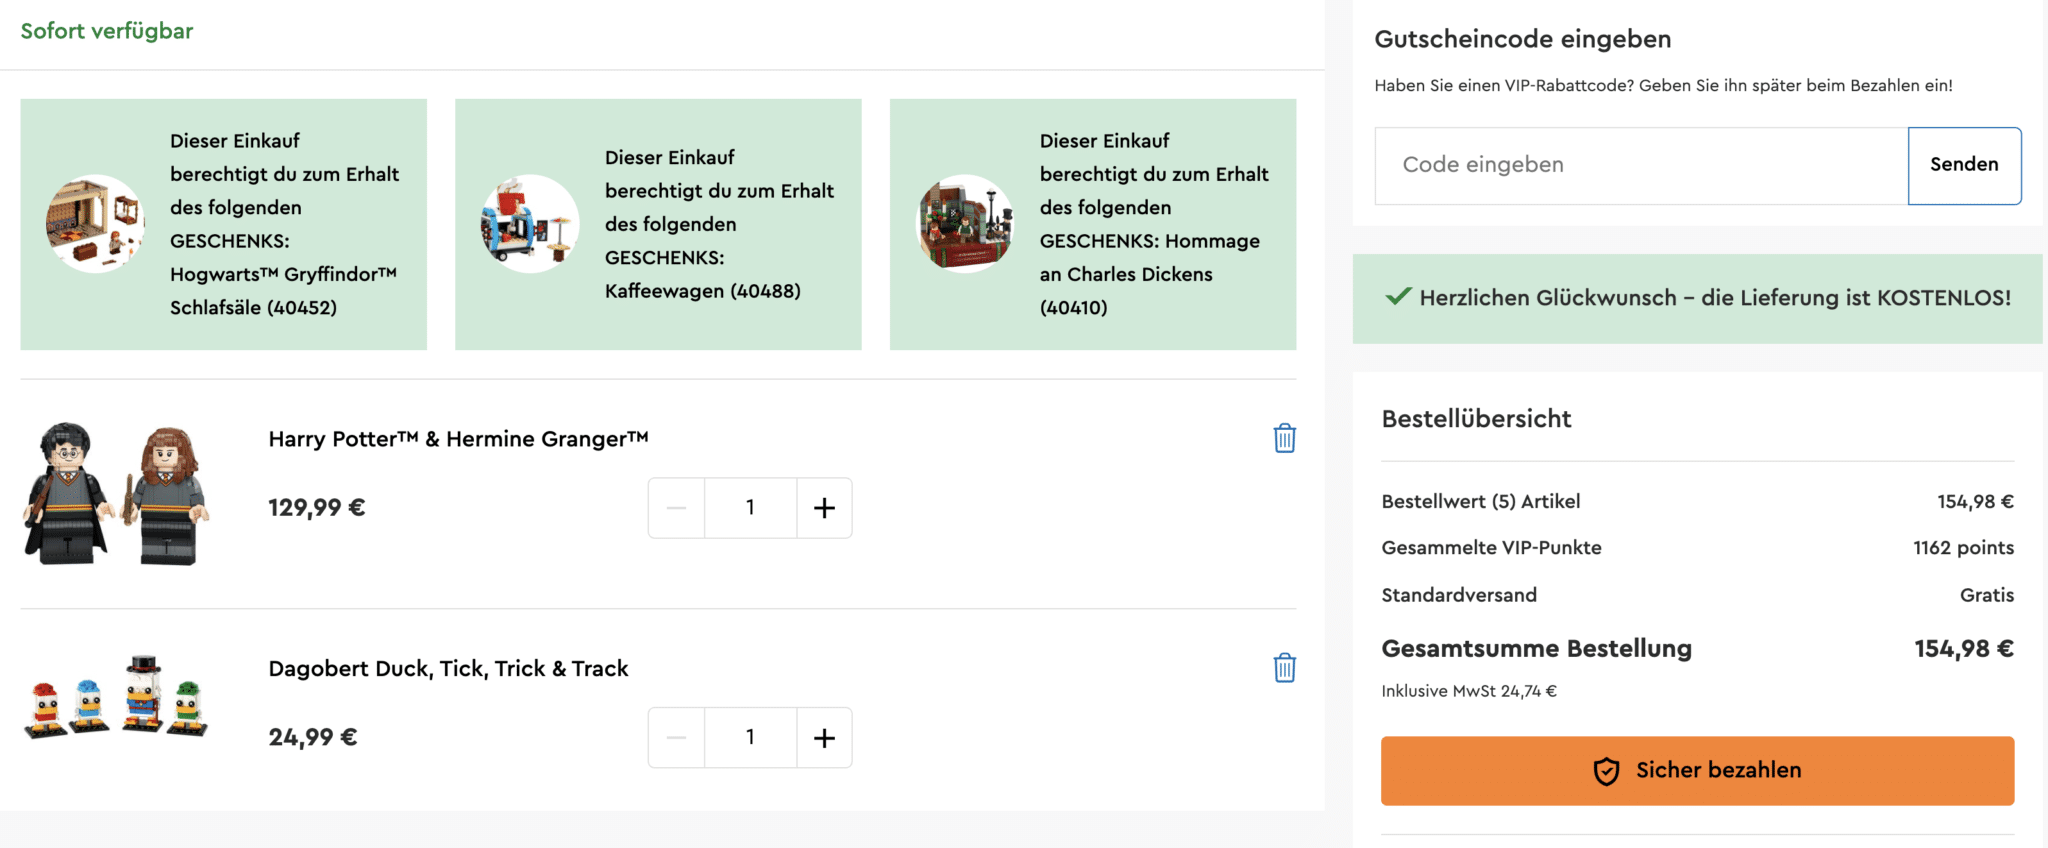
Task: Decrease Dagobert Duck quantity with minus
Action: click(677, 738)
